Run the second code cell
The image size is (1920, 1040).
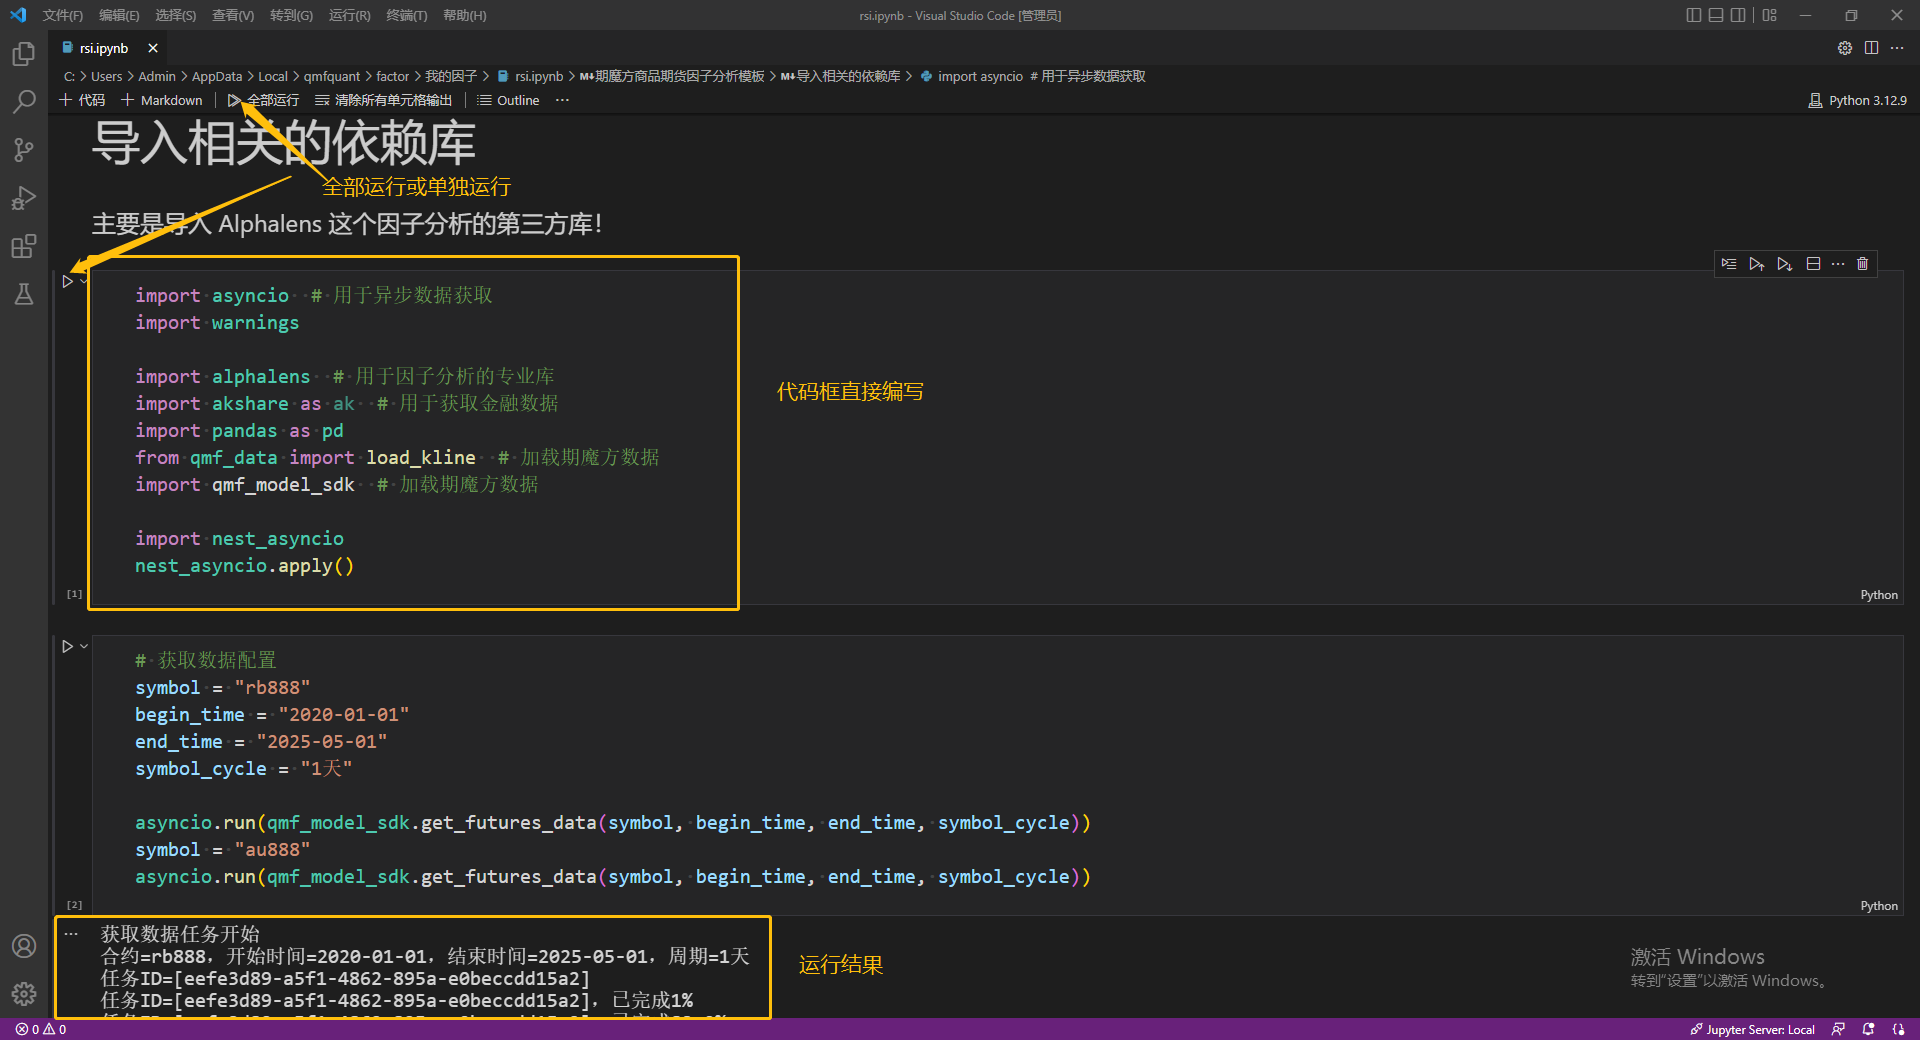pyautogui.click(x=67, y=646)
